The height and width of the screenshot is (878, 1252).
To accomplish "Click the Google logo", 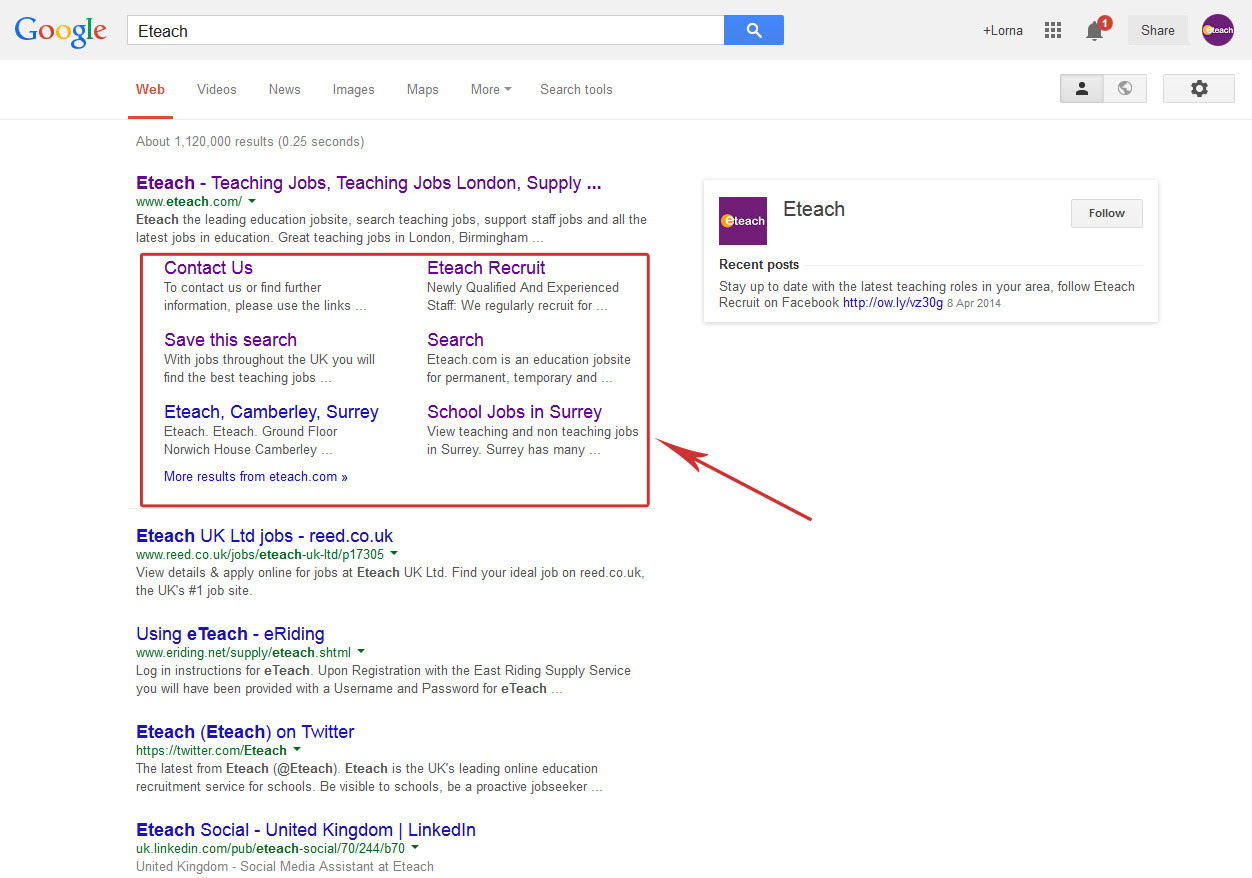I will (x=60, y=31).
